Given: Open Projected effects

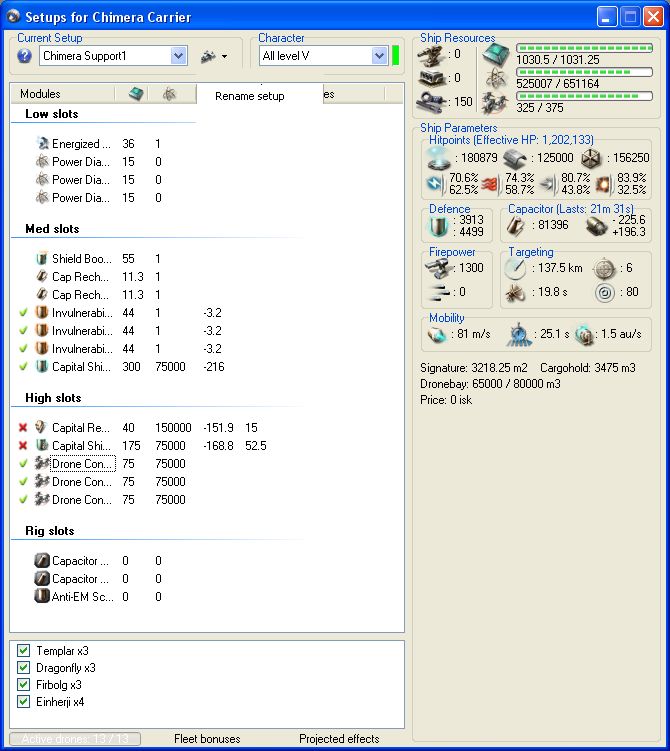Looking at the screenshot, I should click(x=339, y=739).
